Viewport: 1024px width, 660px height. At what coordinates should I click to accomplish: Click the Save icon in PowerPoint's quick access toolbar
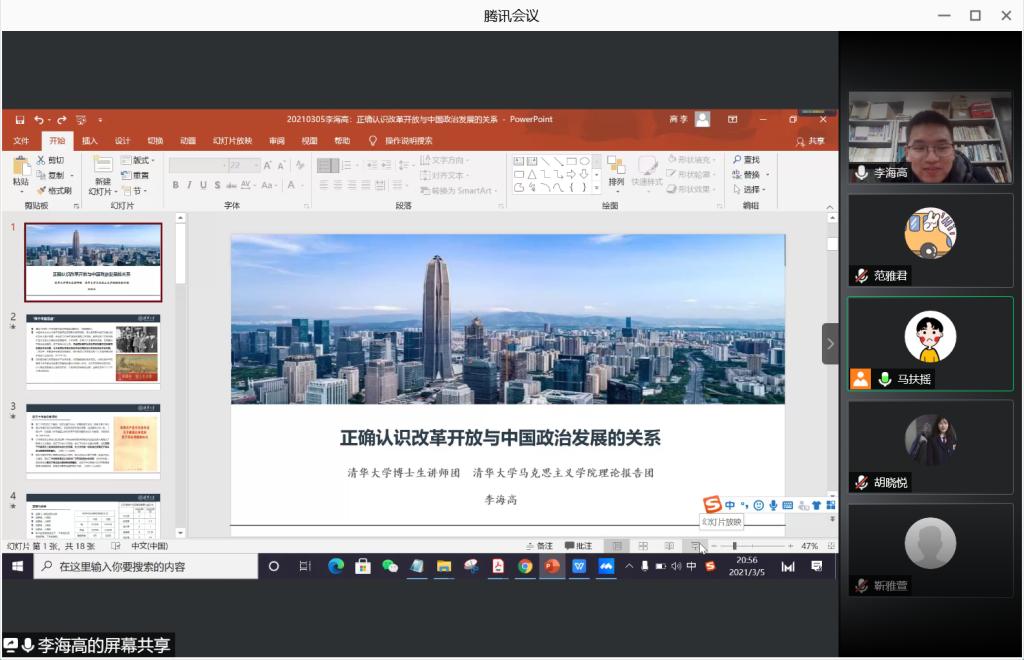click(x=20, y=119)
